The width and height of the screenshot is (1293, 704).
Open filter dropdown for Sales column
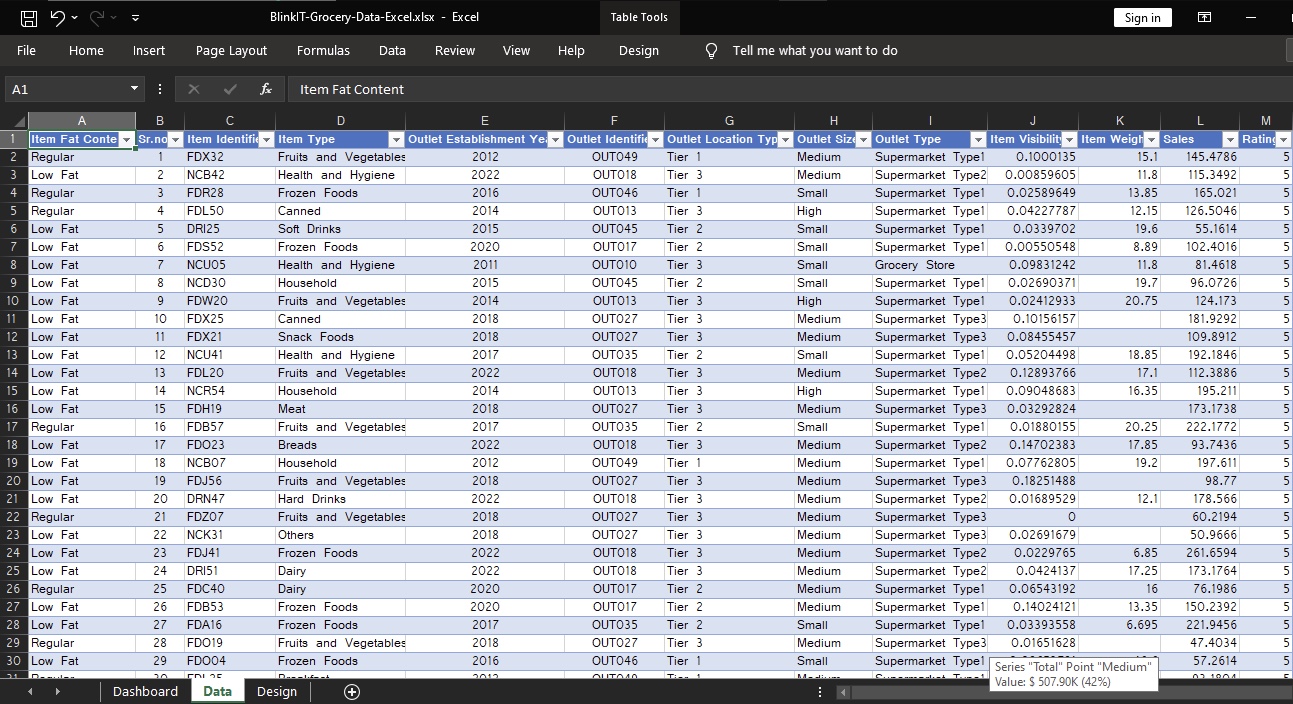pos(1229,140)
